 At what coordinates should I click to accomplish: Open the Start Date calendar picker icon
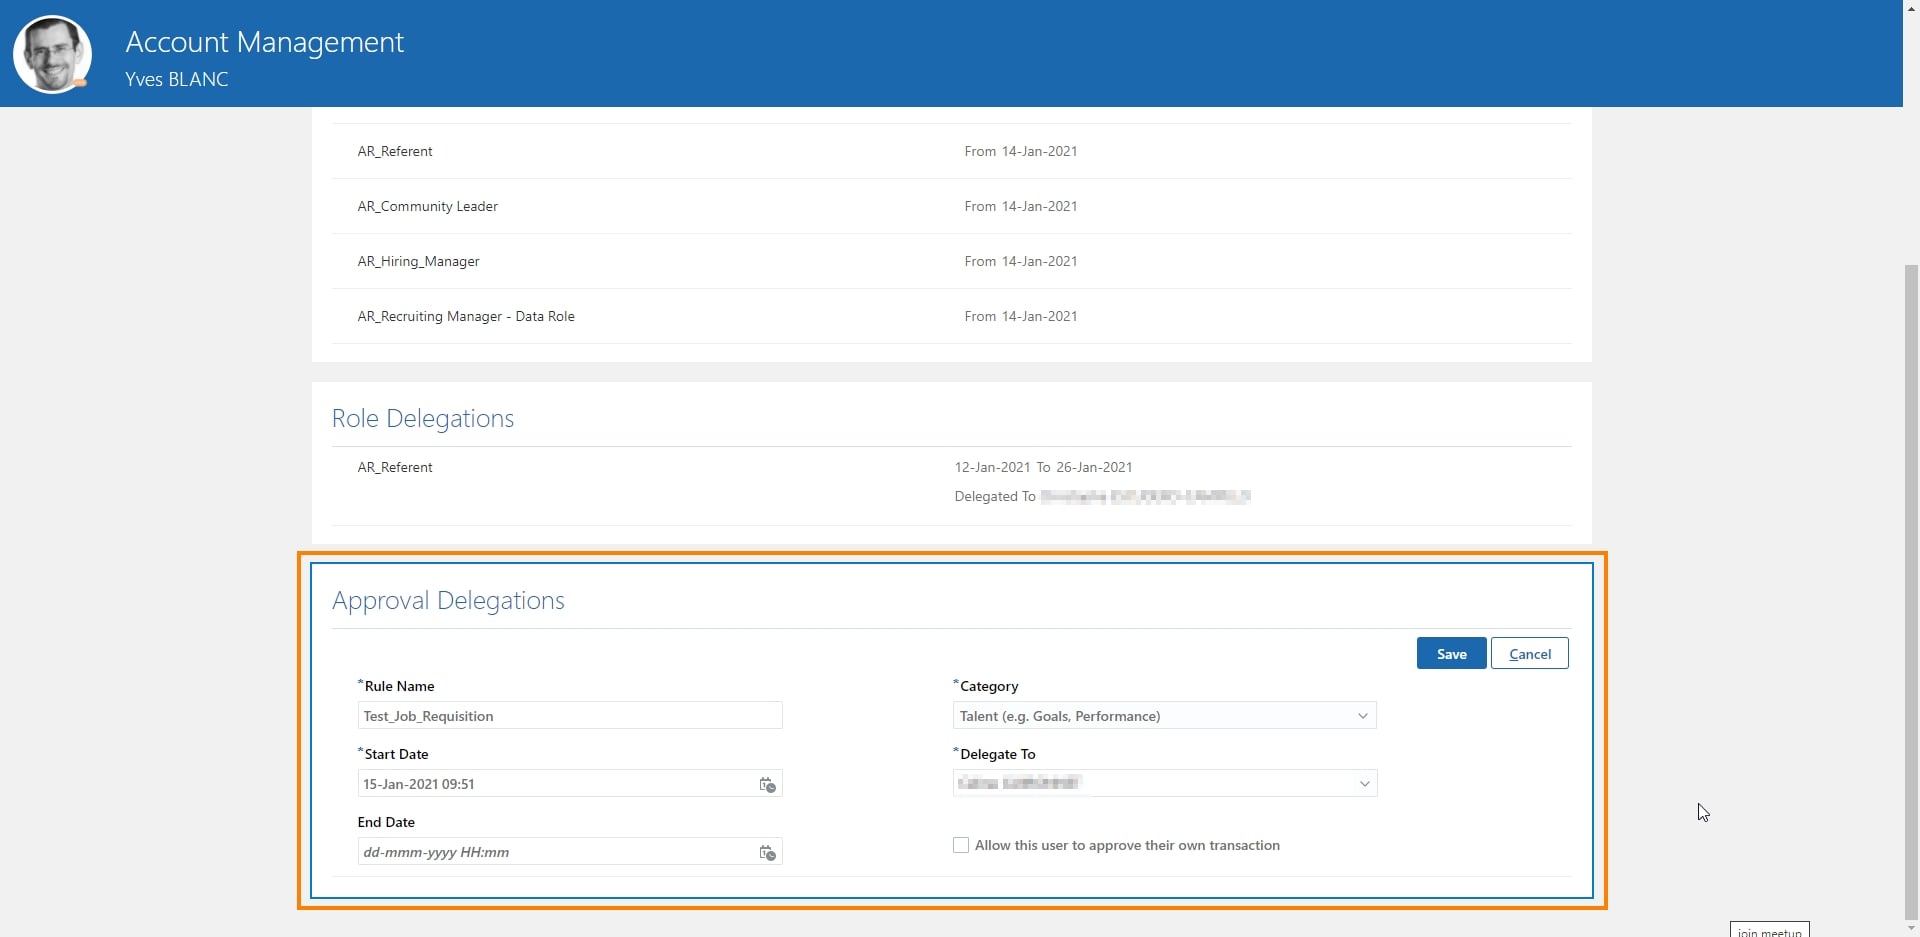pyautogui.click(x=767, y=786)
